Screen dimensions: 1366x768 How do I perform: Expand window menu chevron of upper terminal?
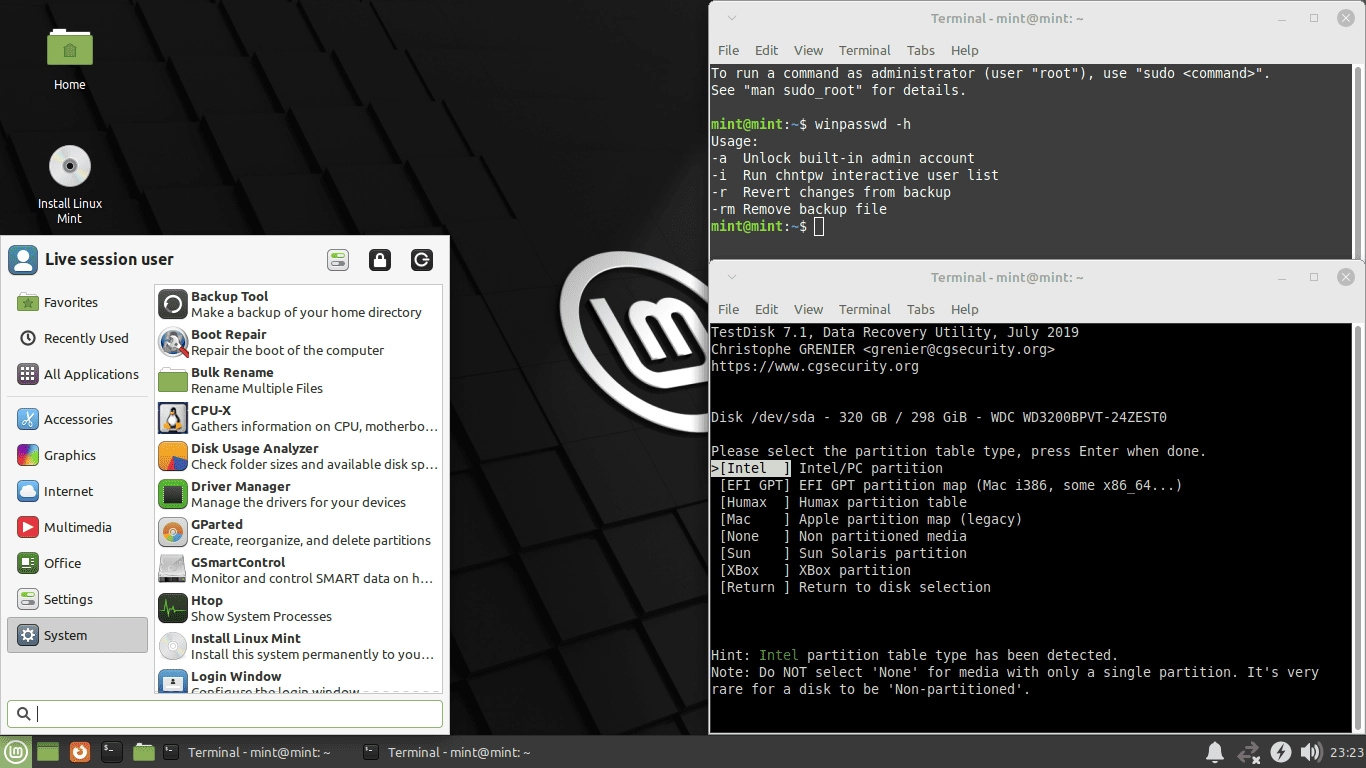click(732, 18)
